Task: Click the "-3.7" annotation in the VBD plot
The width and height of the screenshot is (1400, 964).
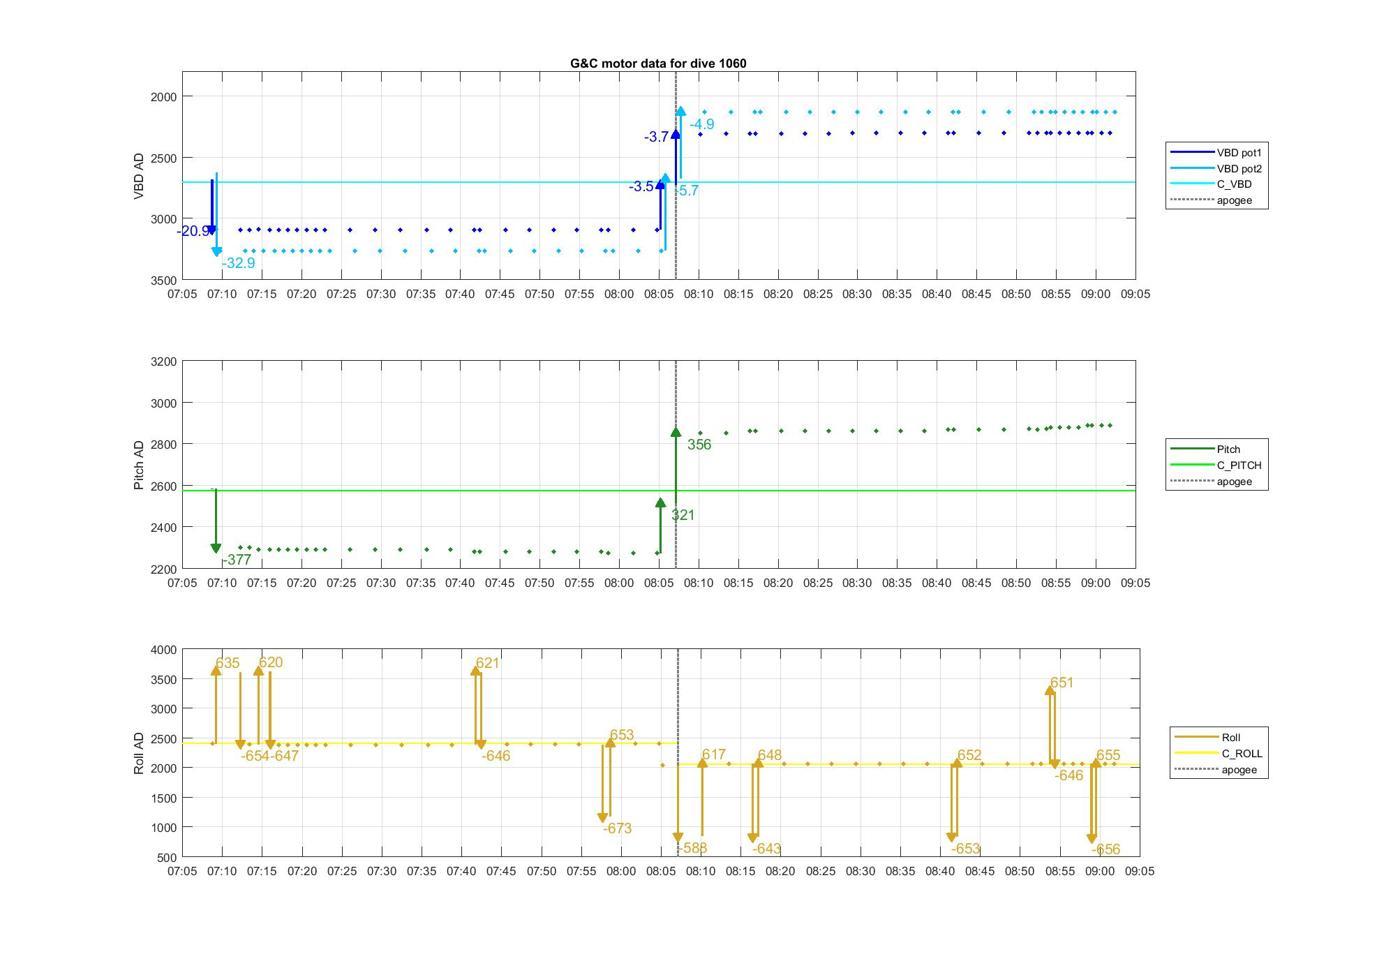Action: [x=656, y=137]
